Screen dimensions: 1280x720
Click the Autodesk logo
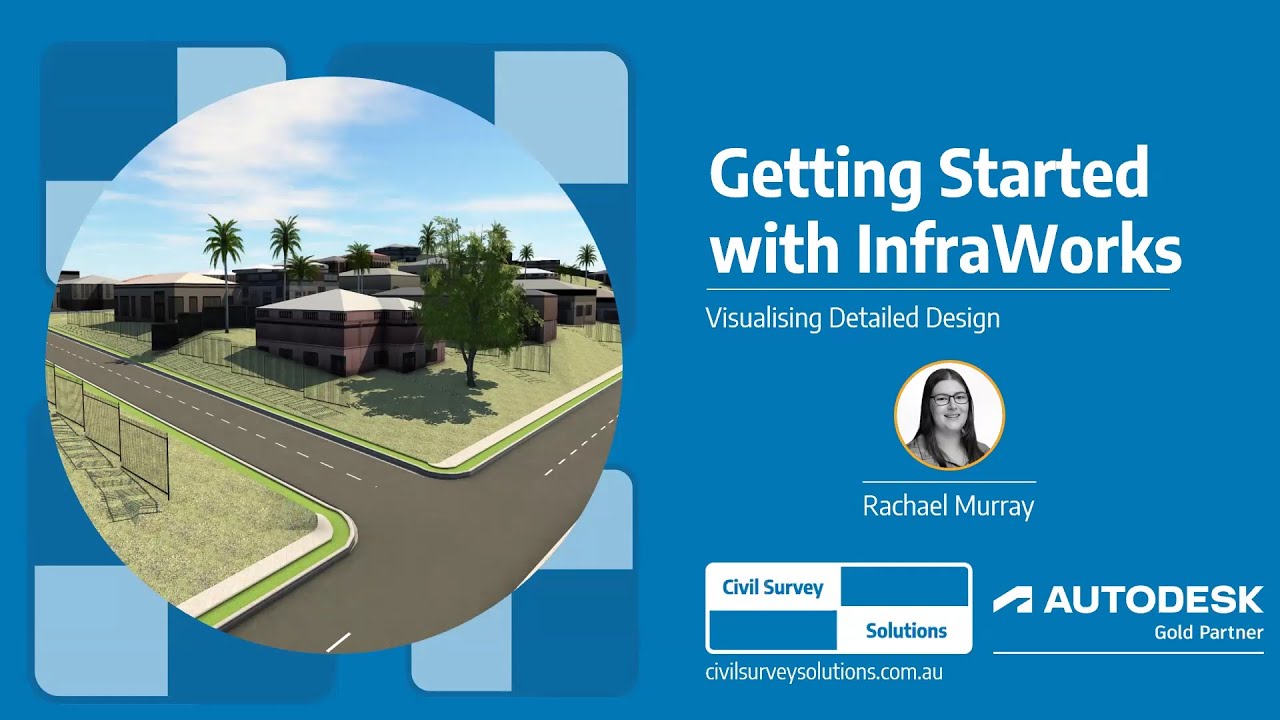coord(1128,600)
